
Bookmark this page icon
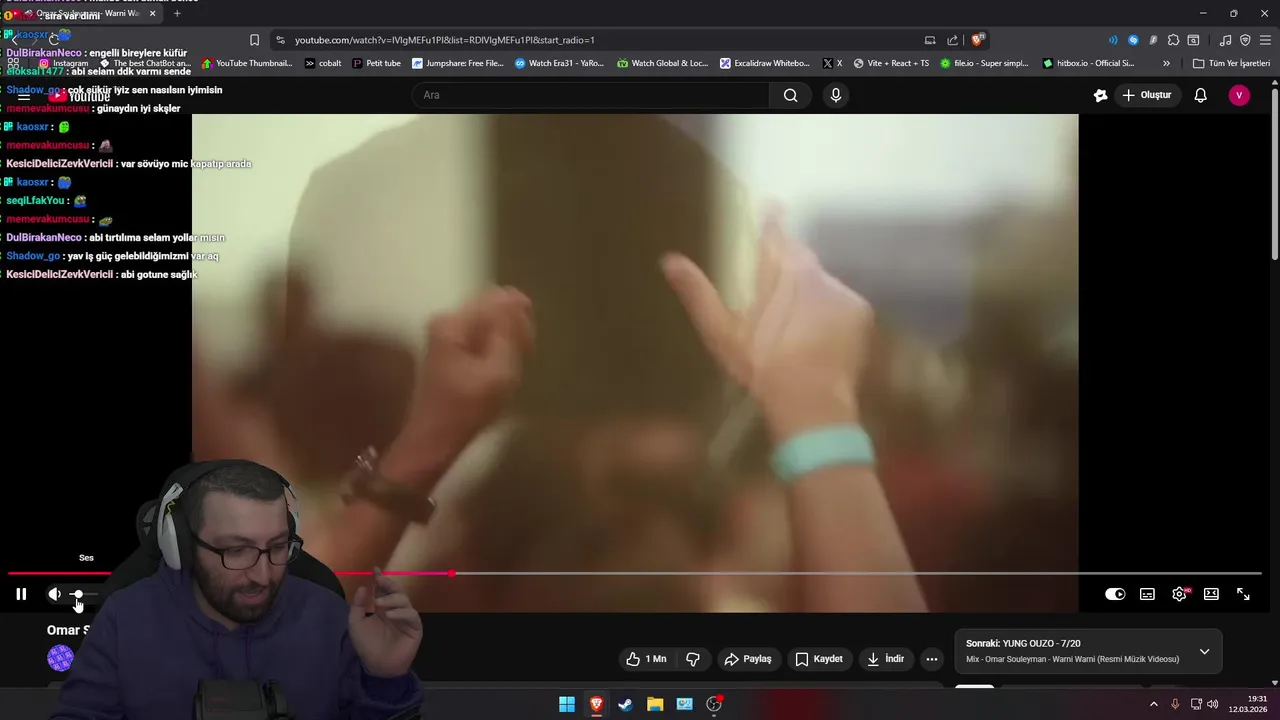[255, 40]
